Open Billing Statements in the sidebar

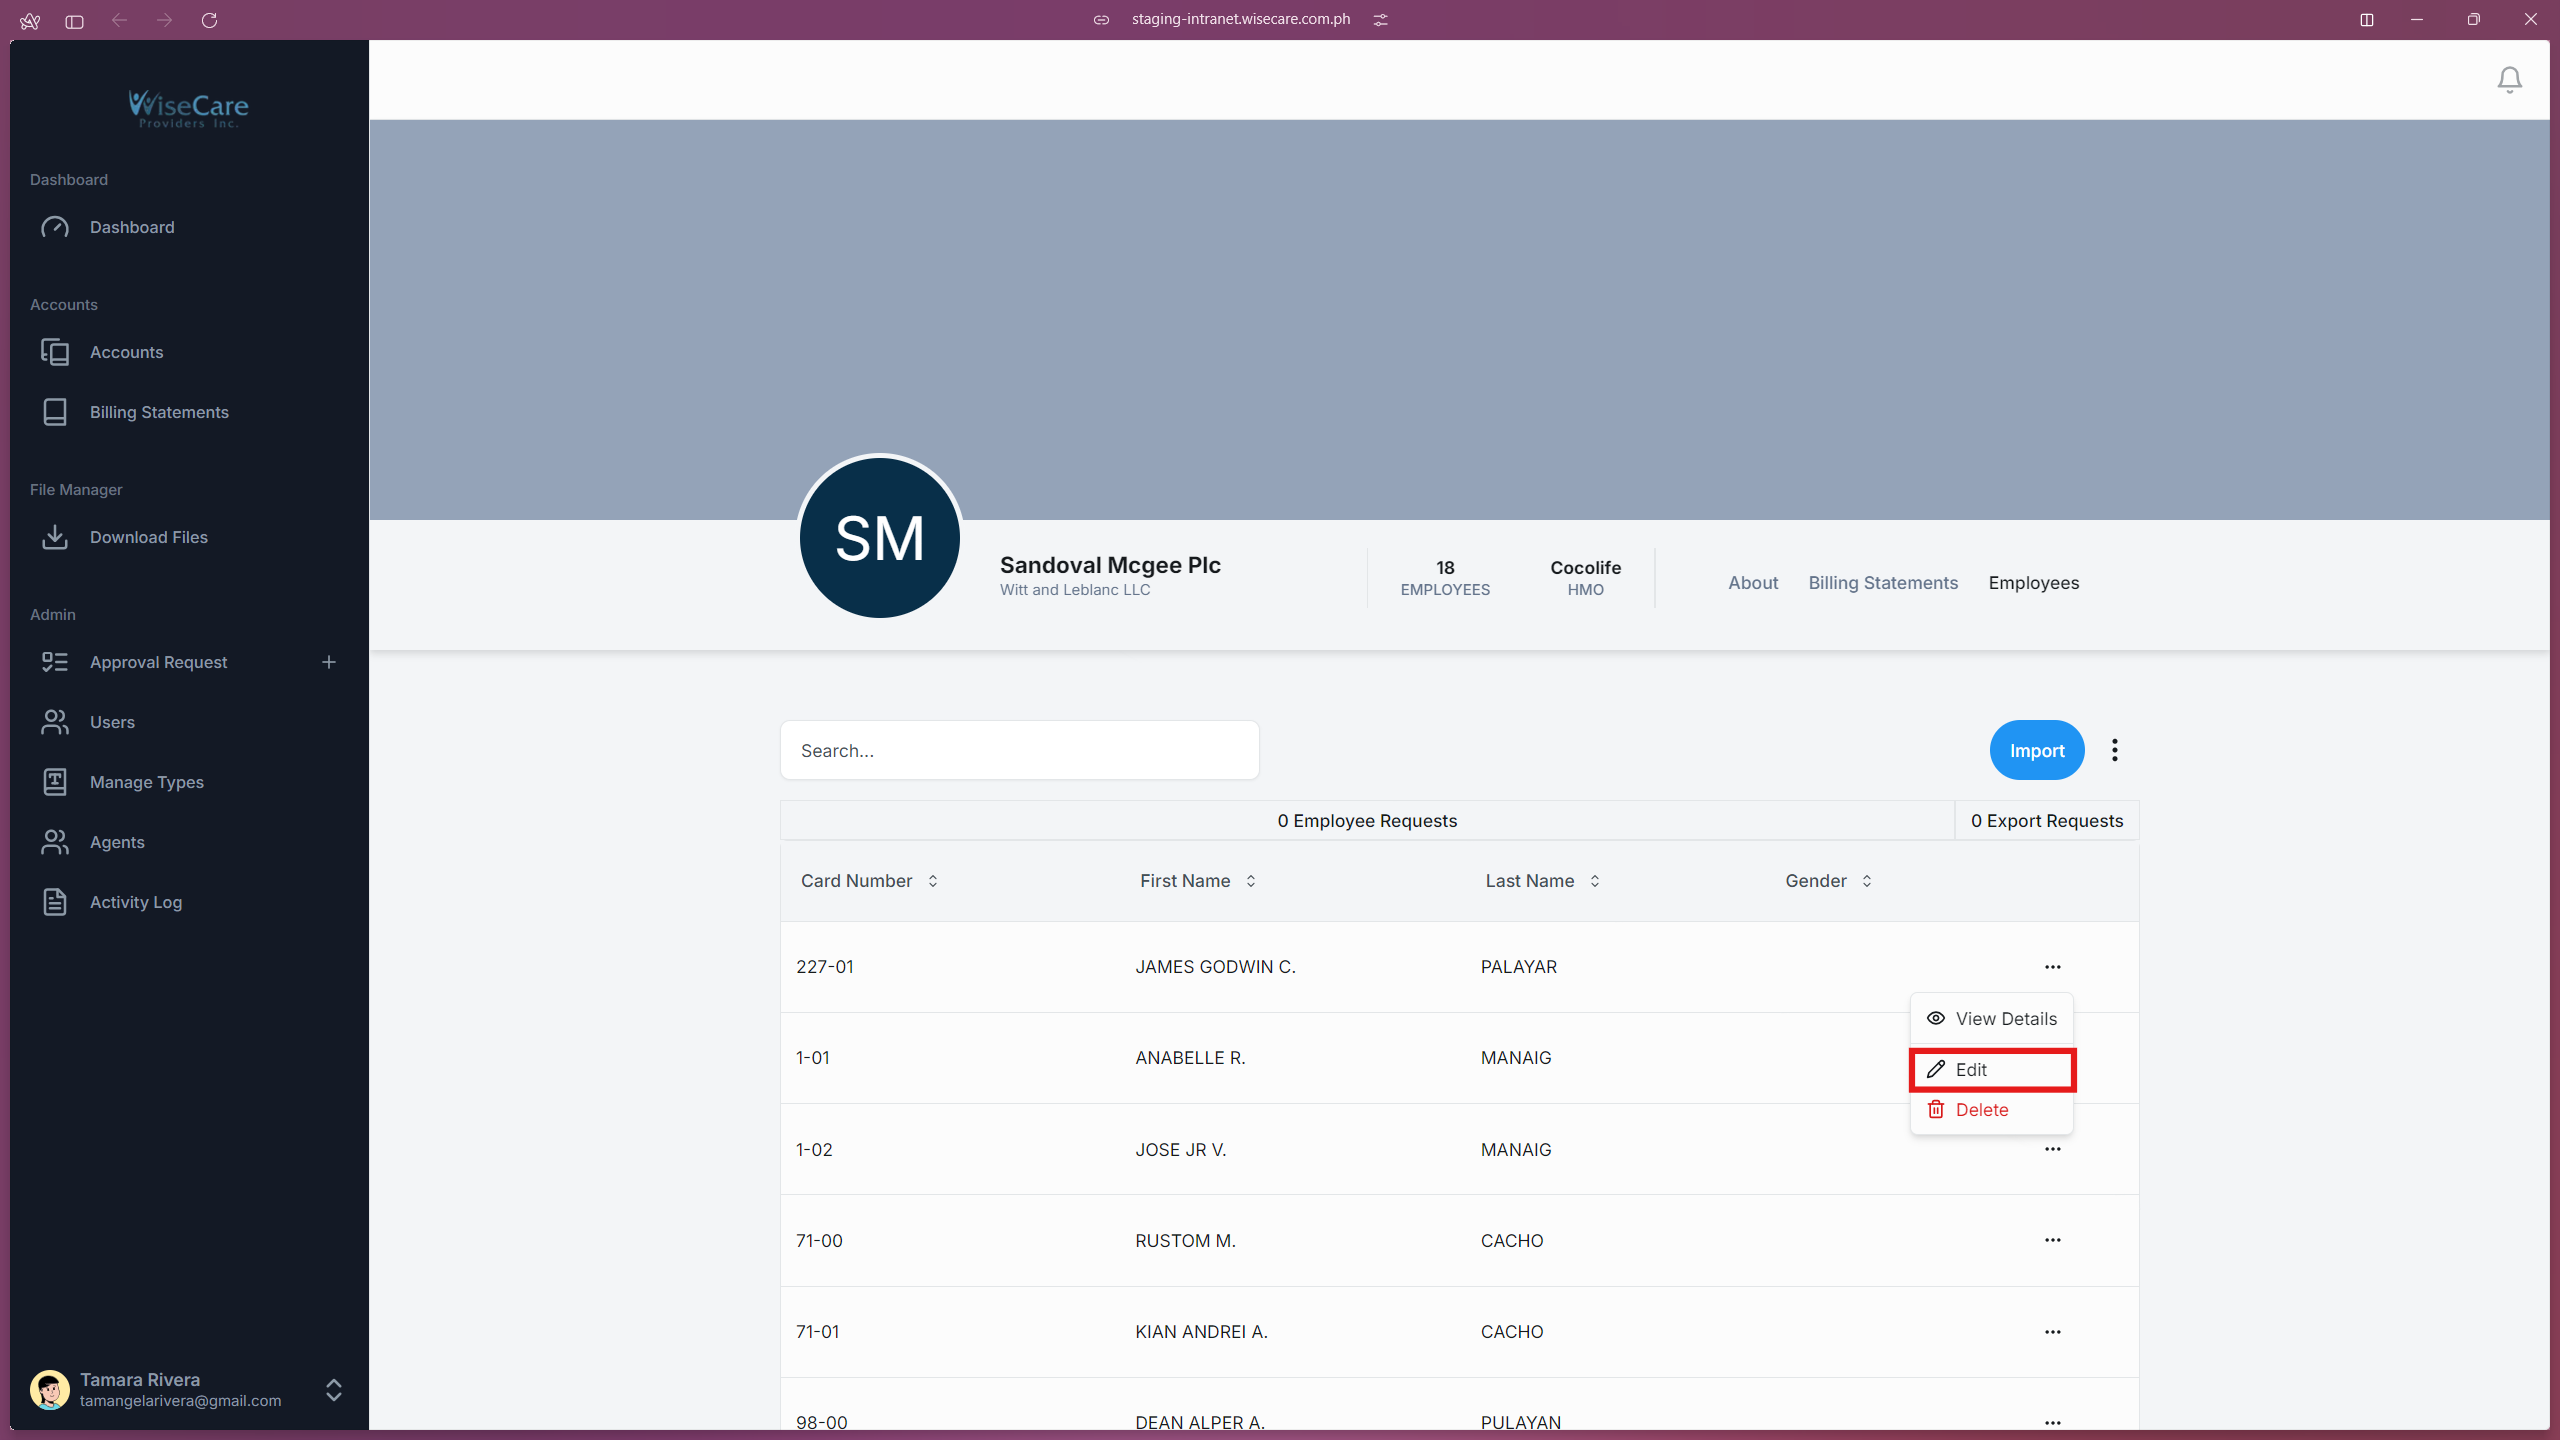click(x=158, y=412)
